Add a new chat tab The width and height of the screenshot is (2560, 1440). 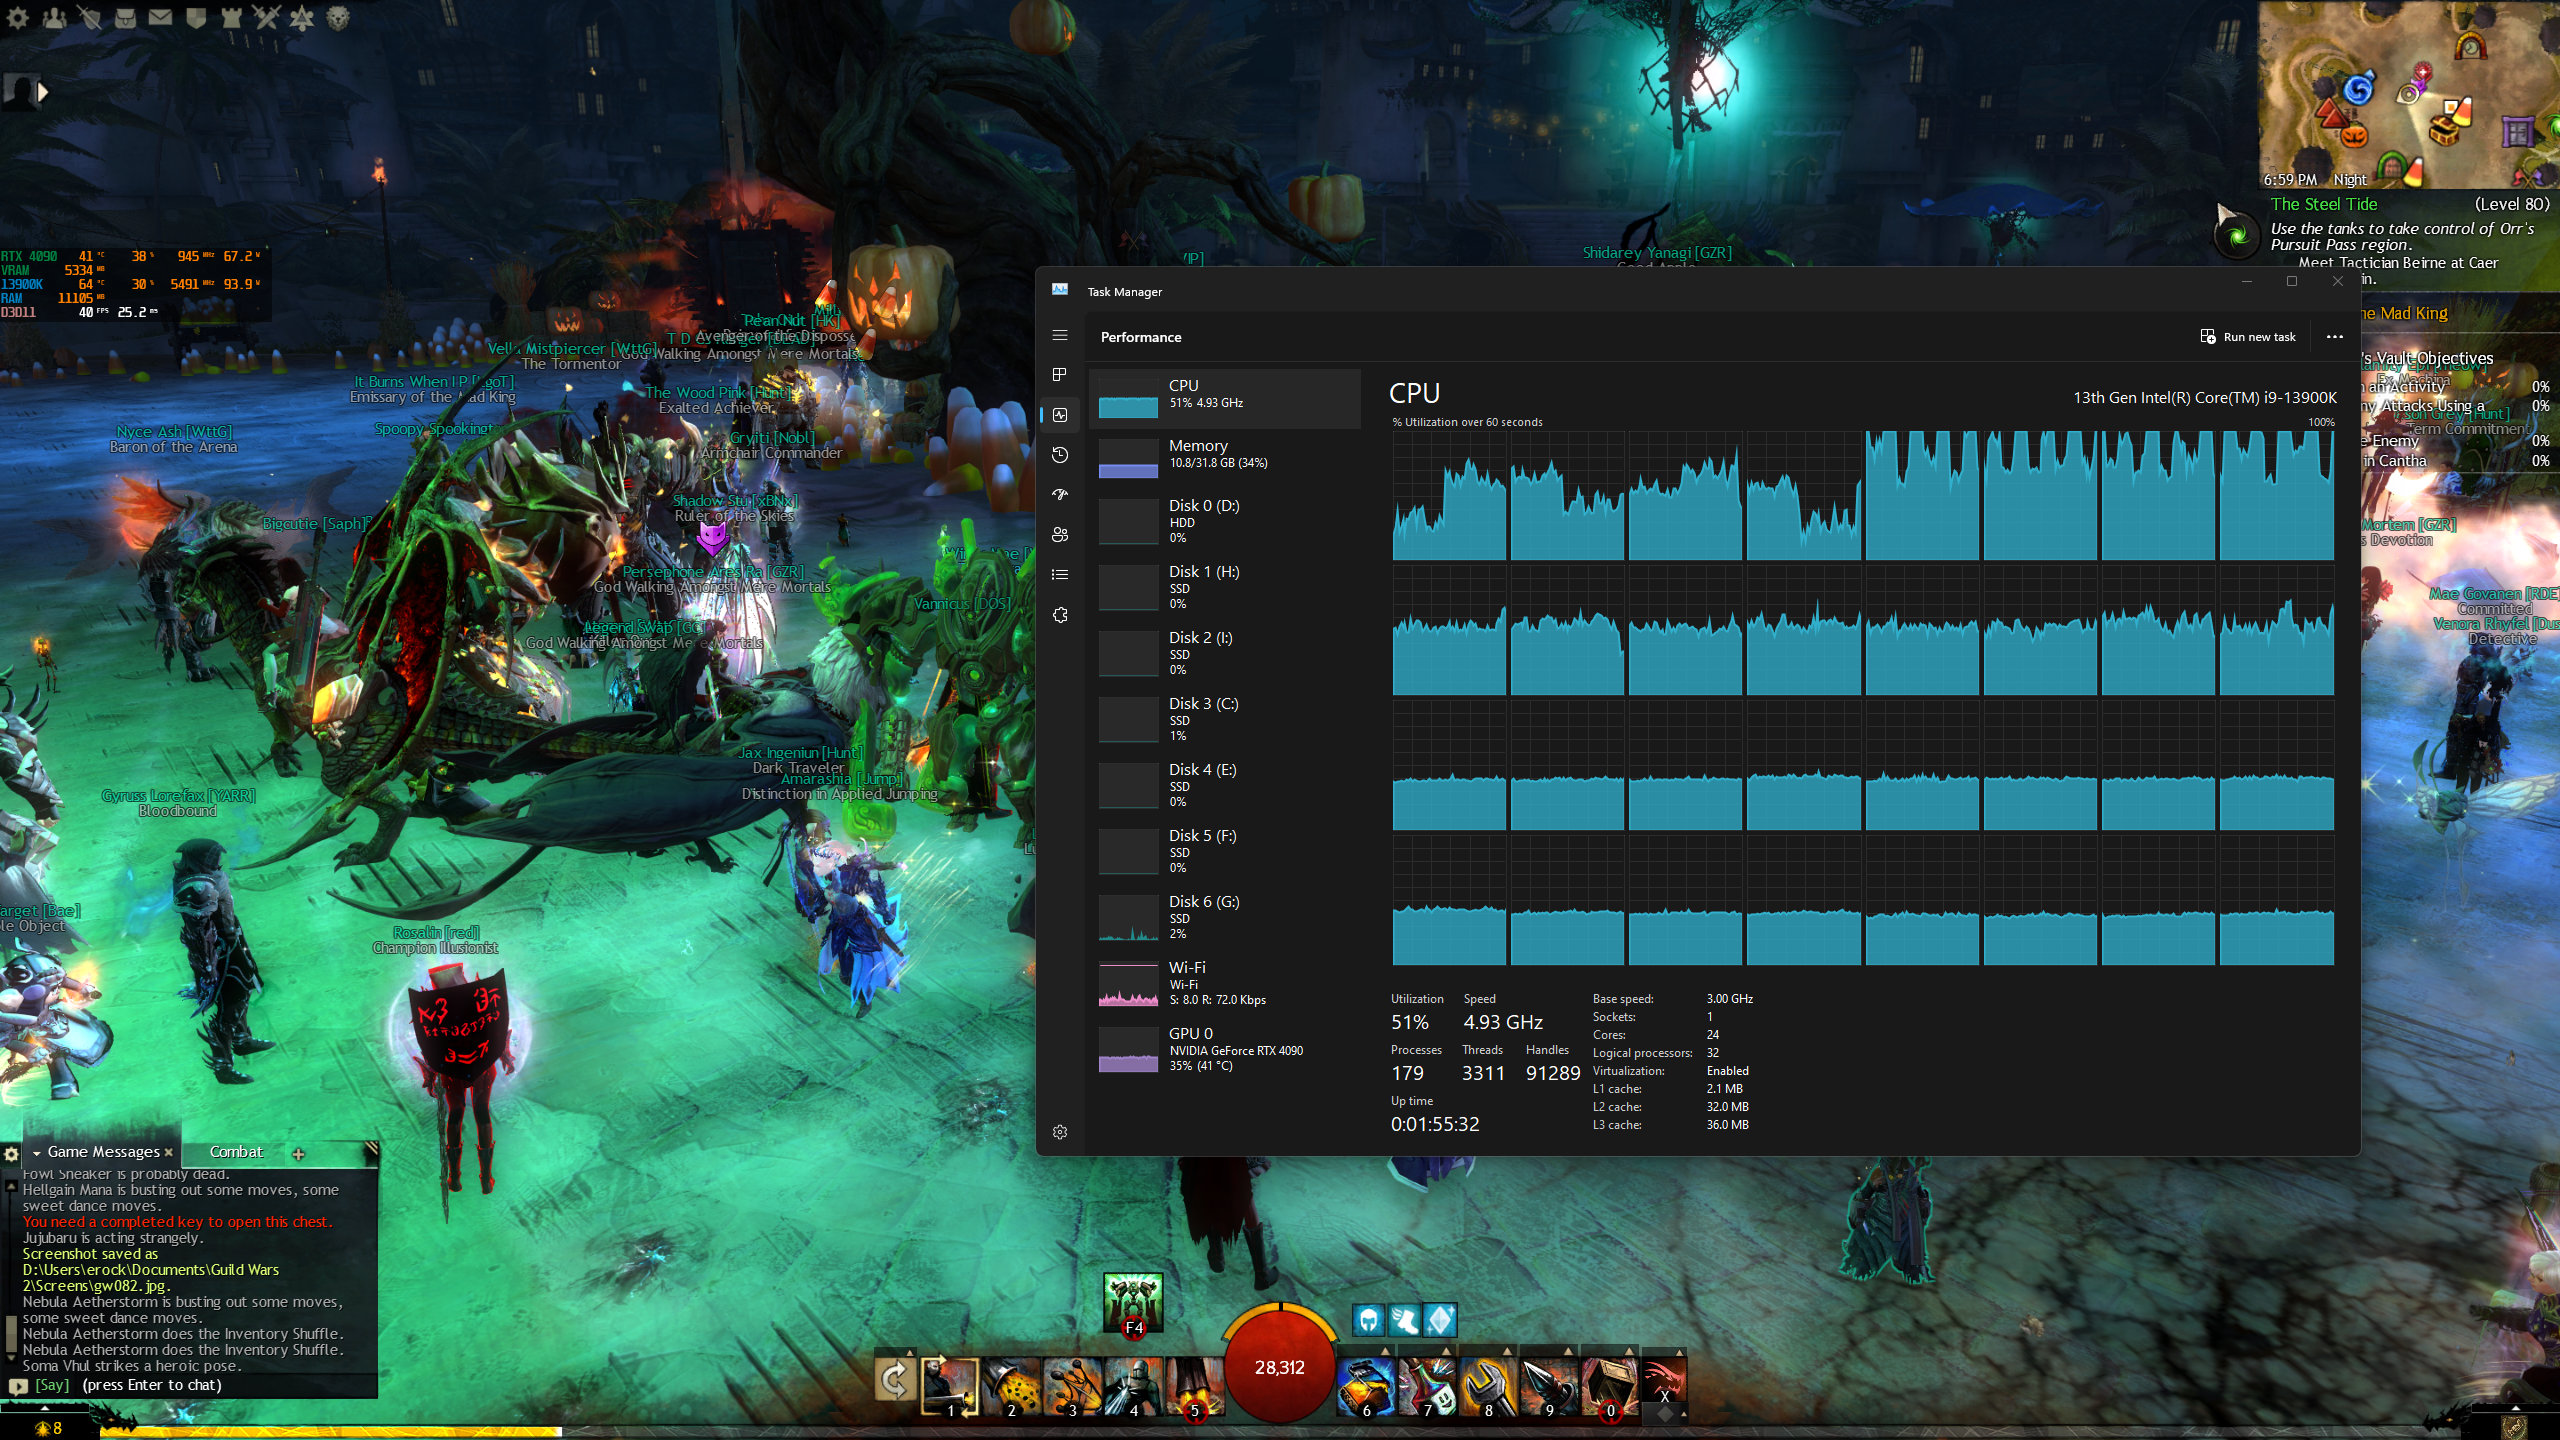pos(298,1153)
